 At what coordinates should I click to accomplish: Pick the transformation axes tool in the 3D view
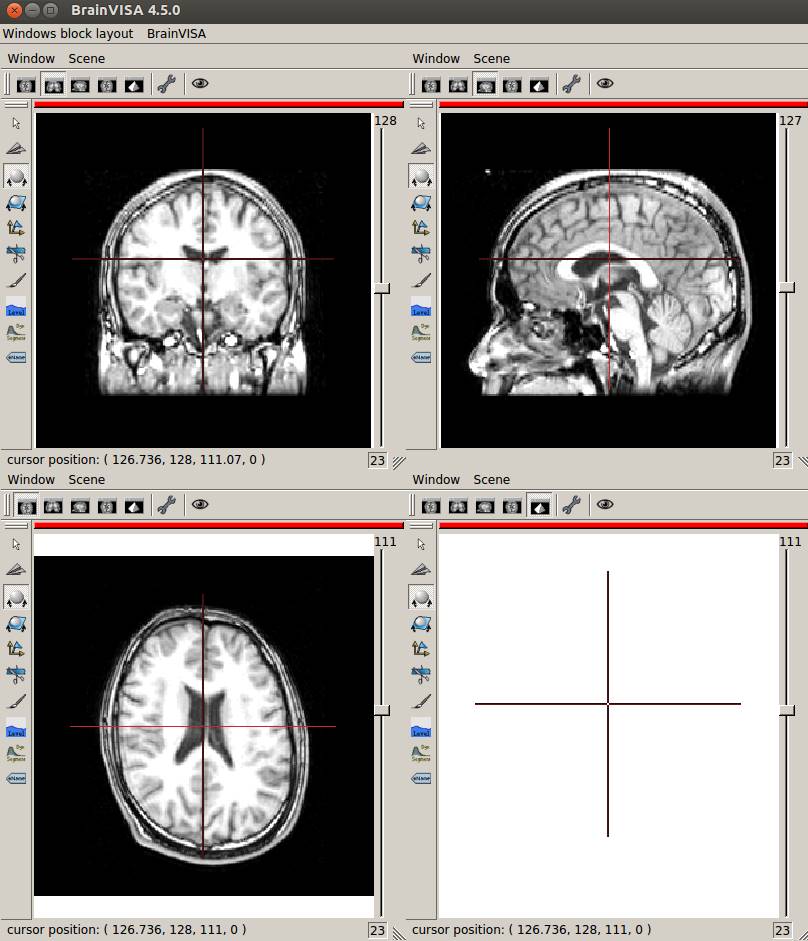click(421, 648)
